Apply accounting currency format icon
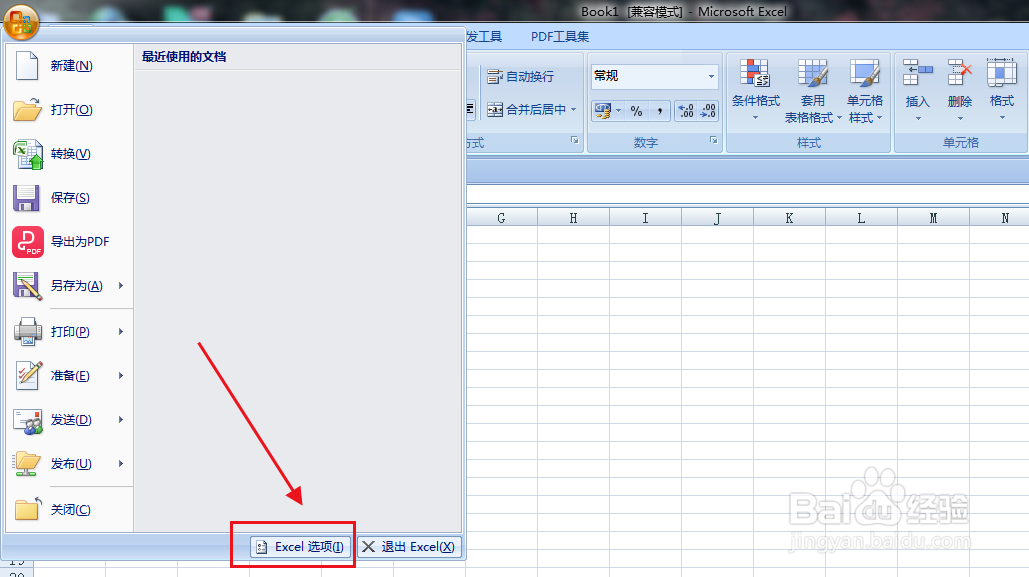 (602, 111)
